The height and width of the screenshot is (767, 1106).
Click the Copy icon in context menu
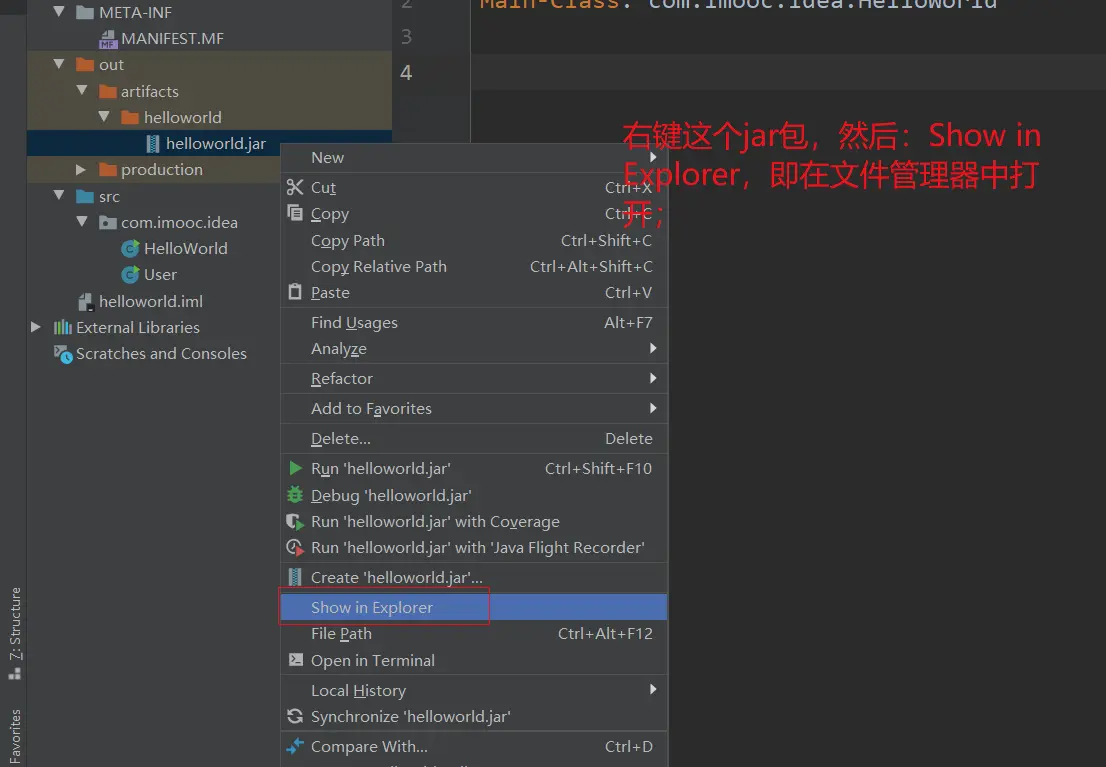point(295,213)
